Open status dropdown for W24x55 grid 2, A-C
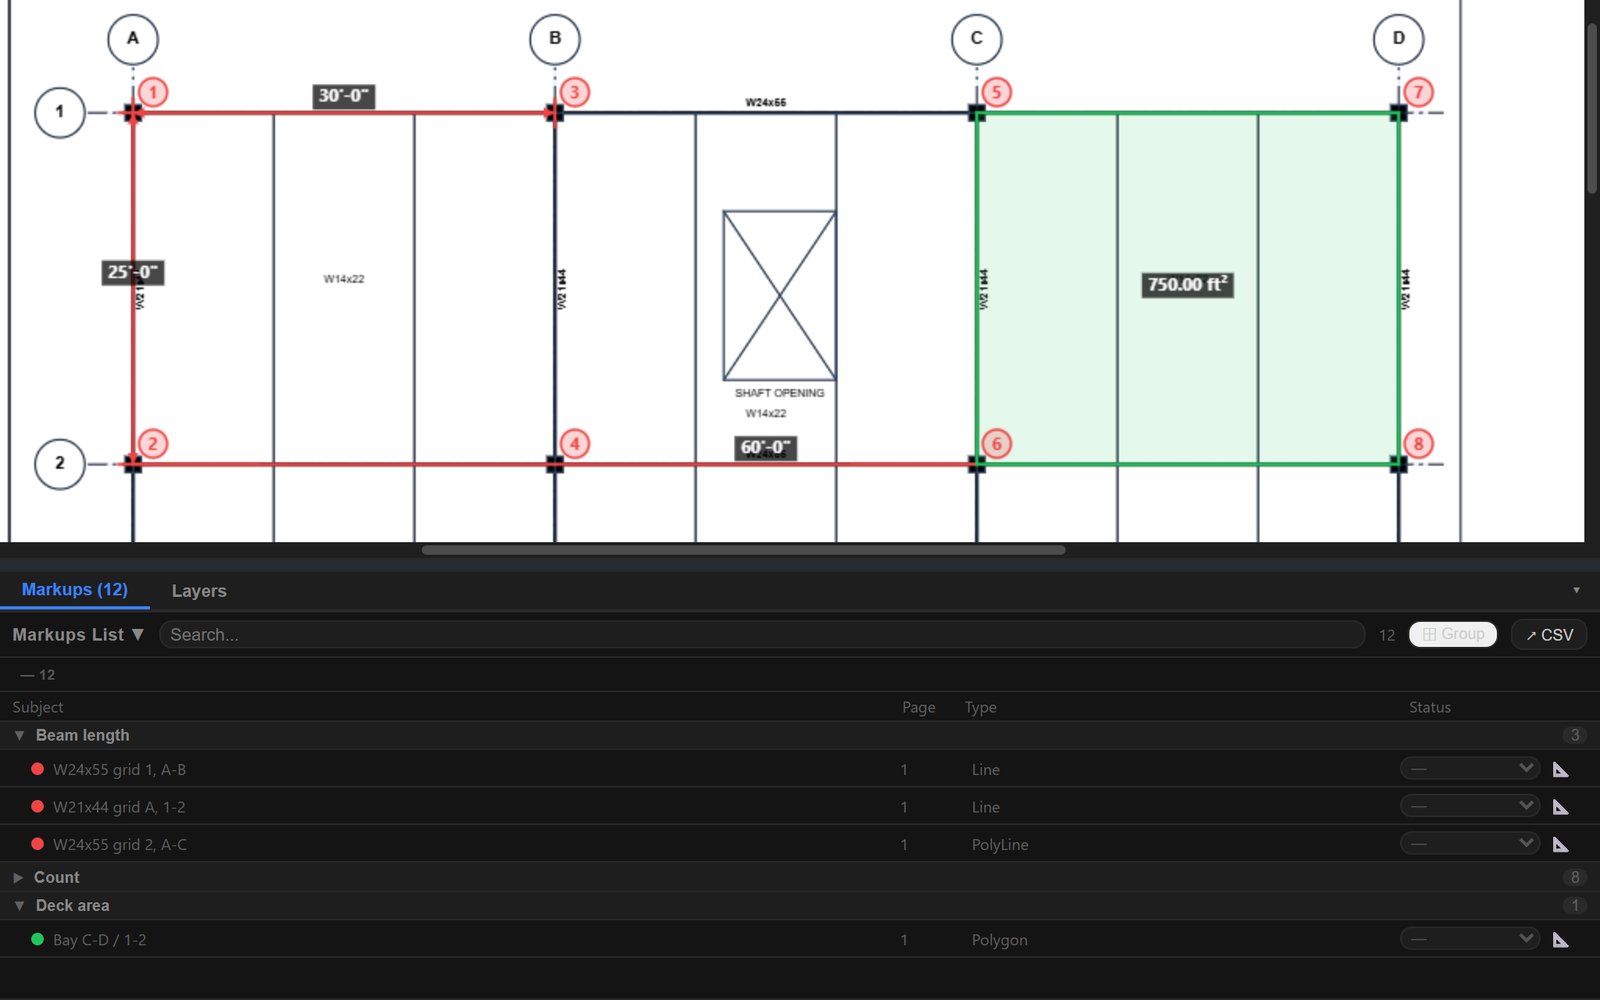This screenshot has width=1600, height=1000. point(1469,844)
